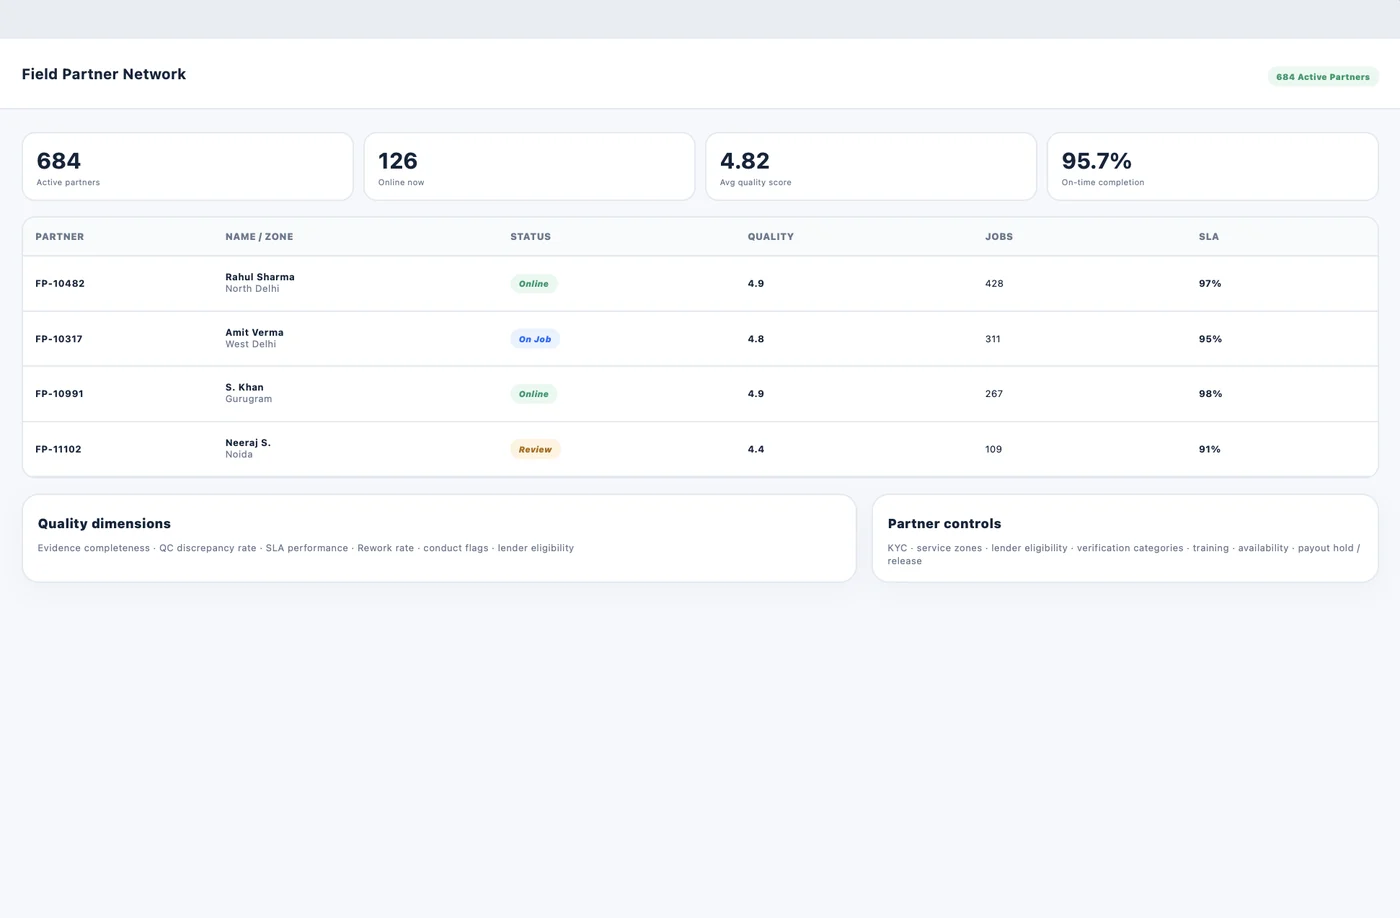Open partner ID FP-10482

pos(60,284)
